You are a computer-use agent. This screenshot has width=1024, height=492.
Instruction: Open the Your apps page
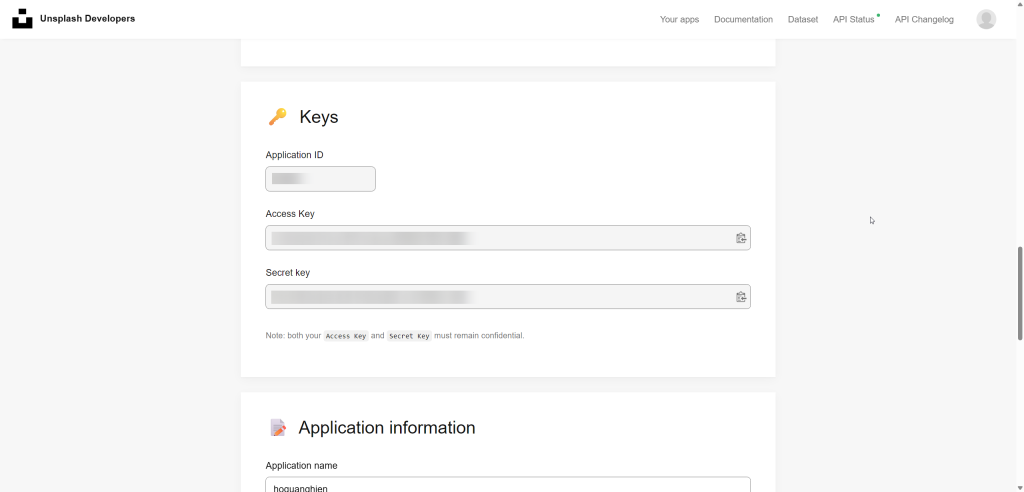tap(679, 20)
